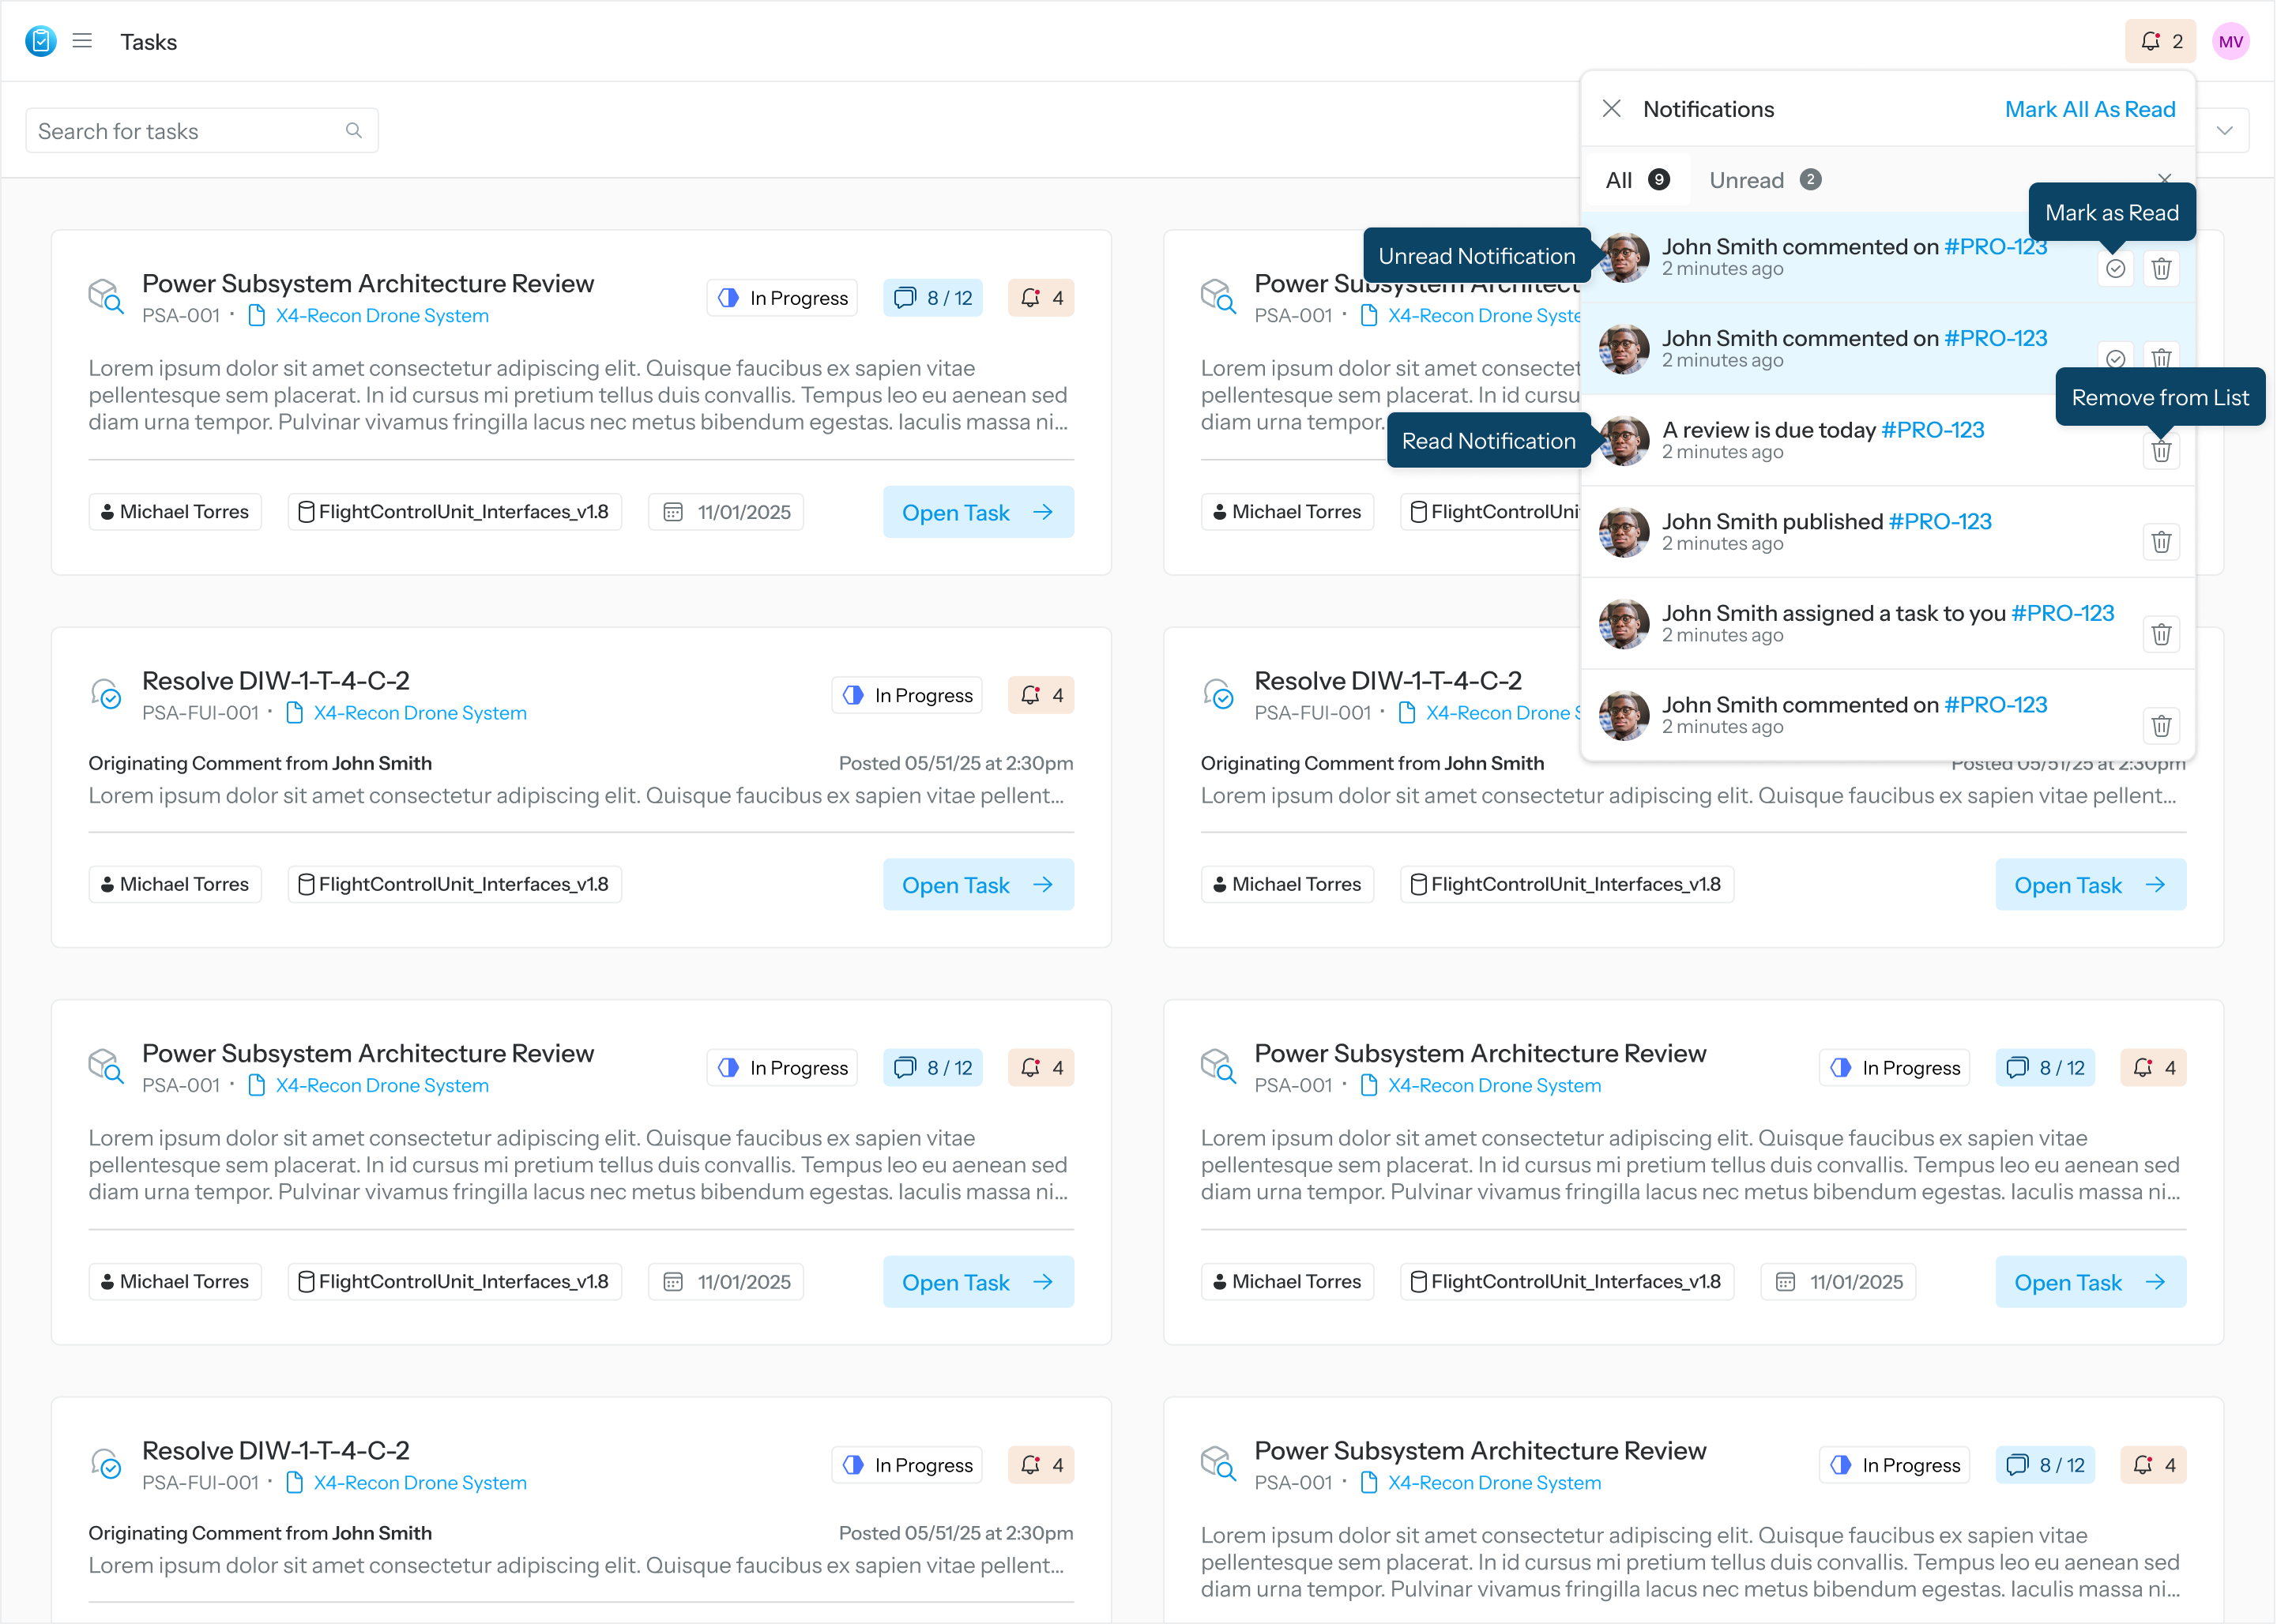Click the comment count icon showing 8/12
2277x1624 pixels.
[x=932, y=297]
